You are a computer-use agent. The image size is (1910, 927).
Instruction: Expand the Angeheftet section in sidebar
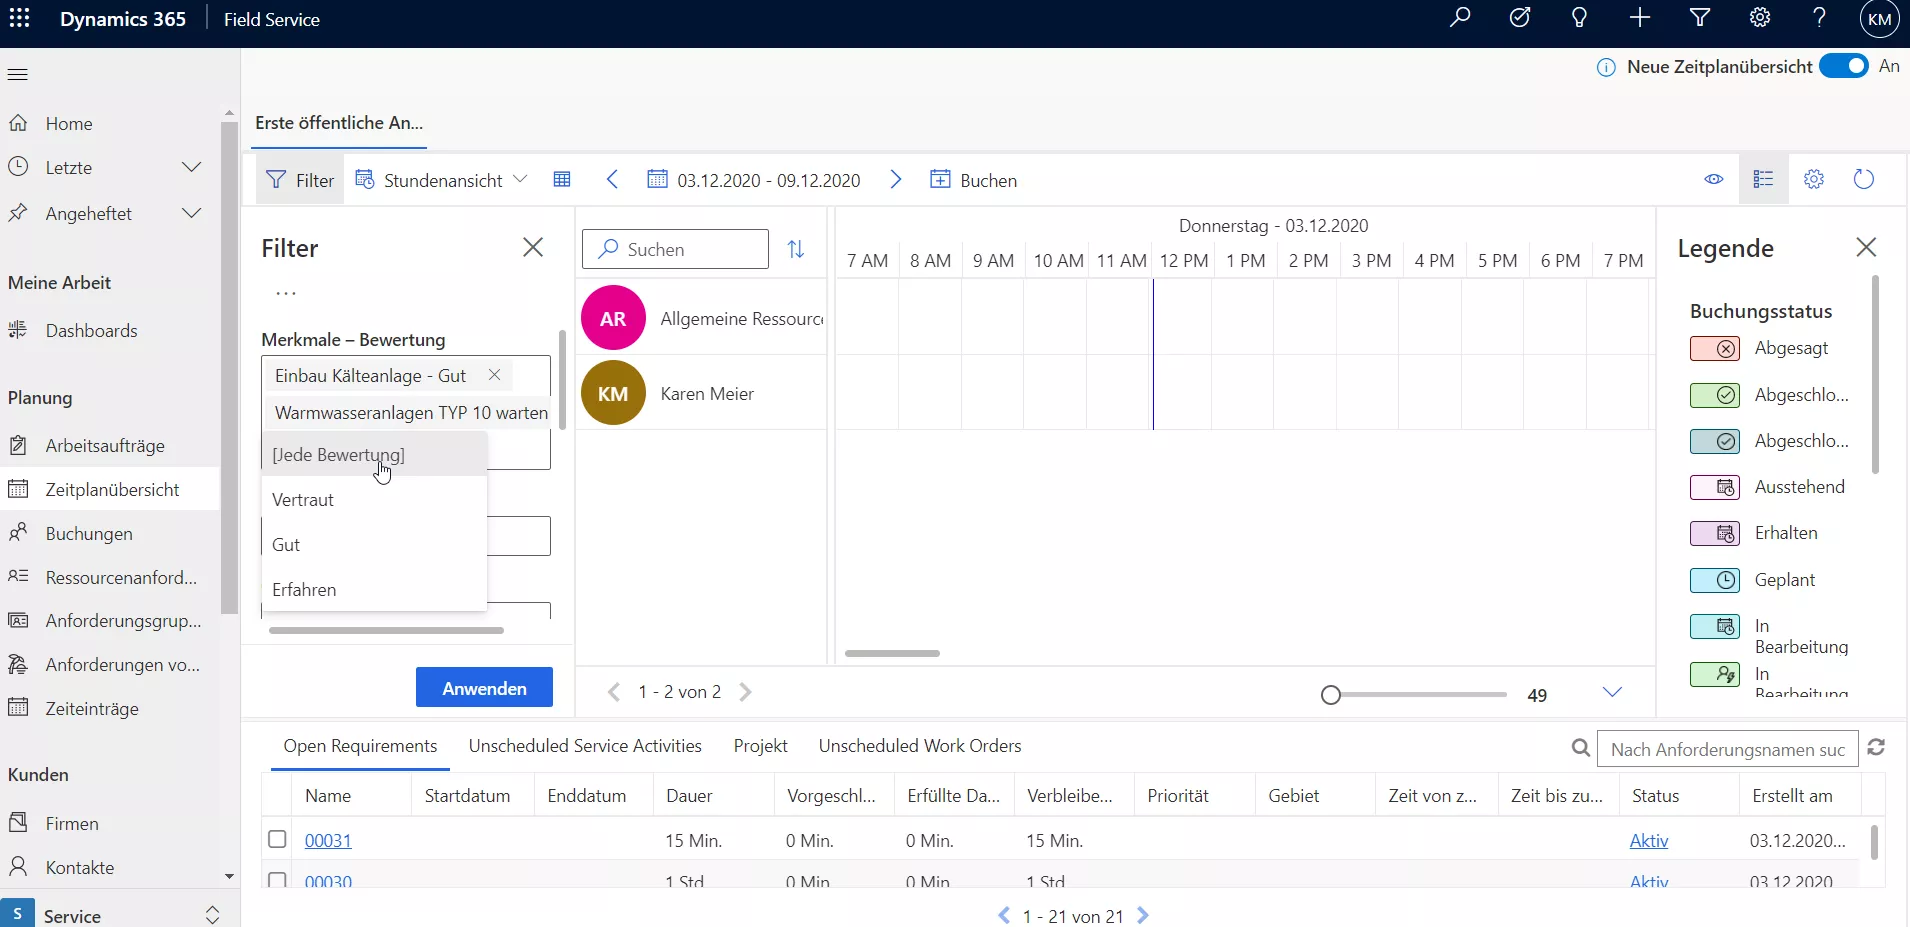click(191, 213)
